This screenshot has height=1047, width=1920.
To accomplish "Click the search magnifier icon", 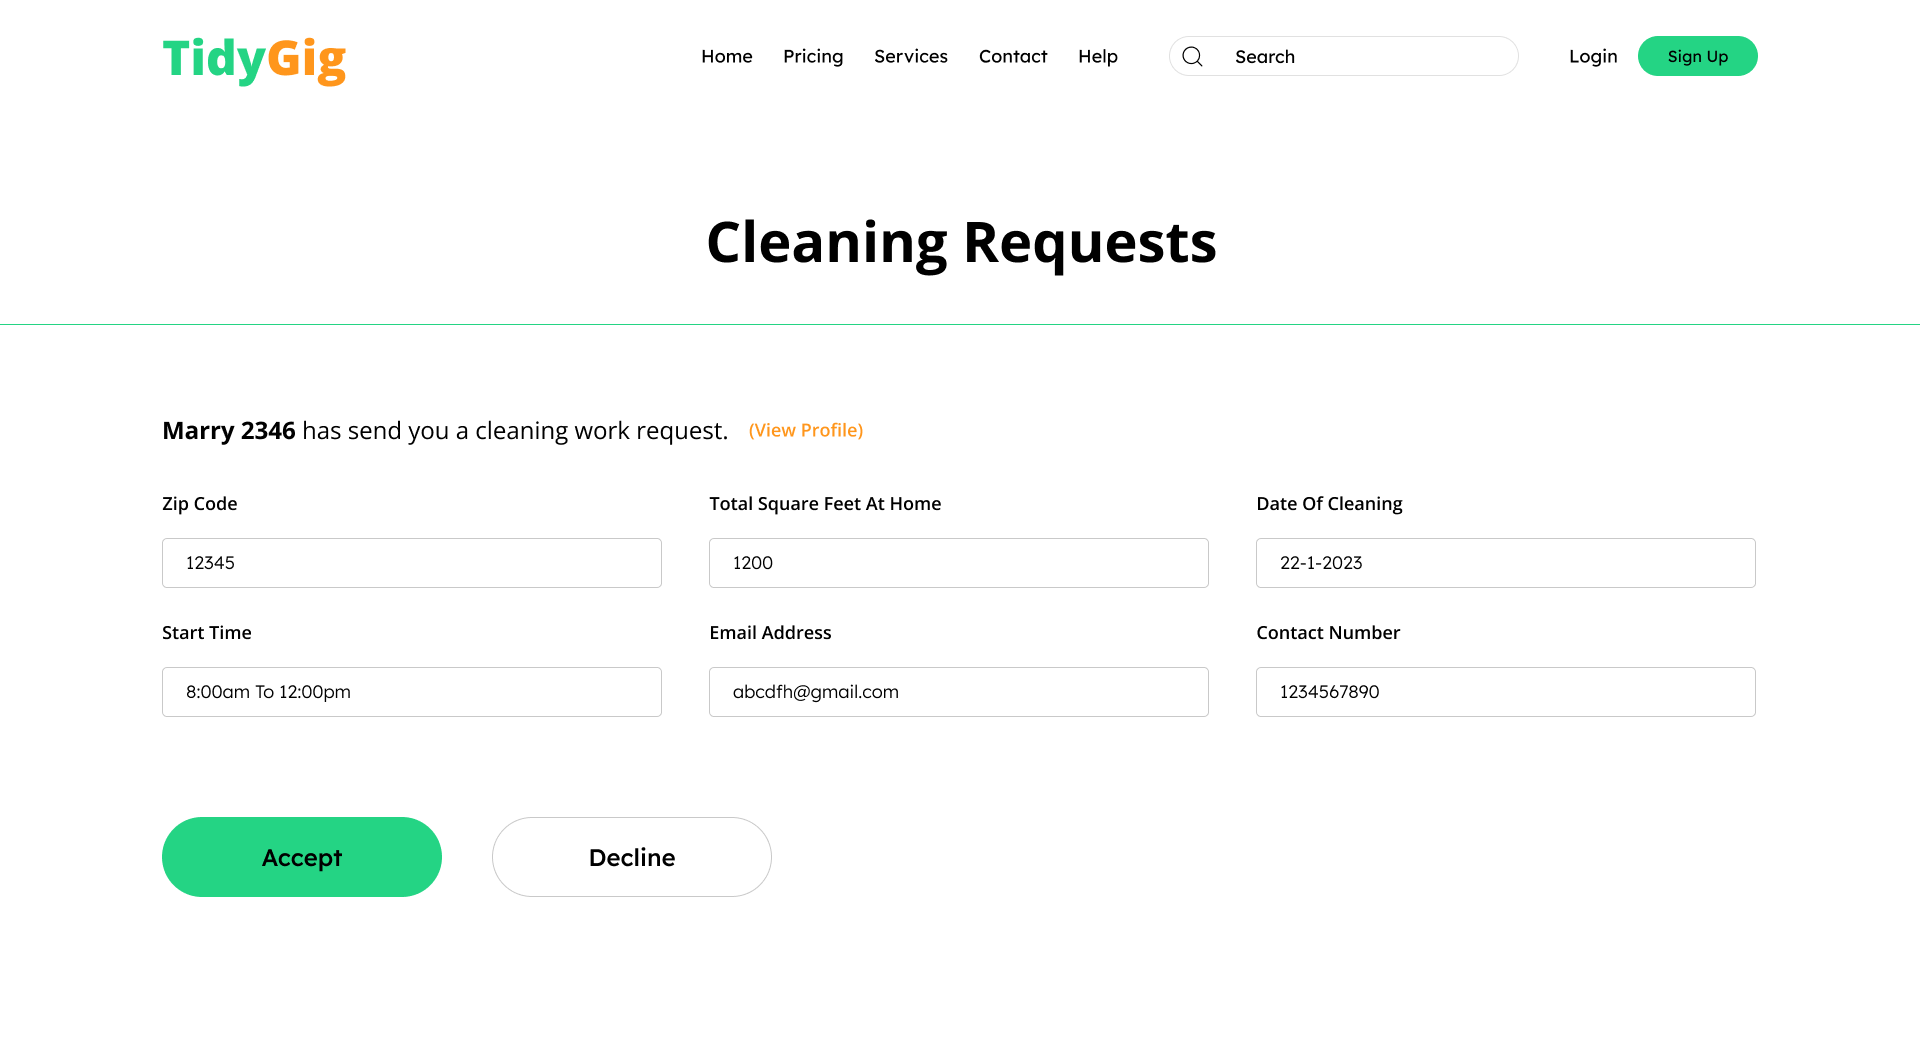I will pyautogui.click(x=1192, y=56).
